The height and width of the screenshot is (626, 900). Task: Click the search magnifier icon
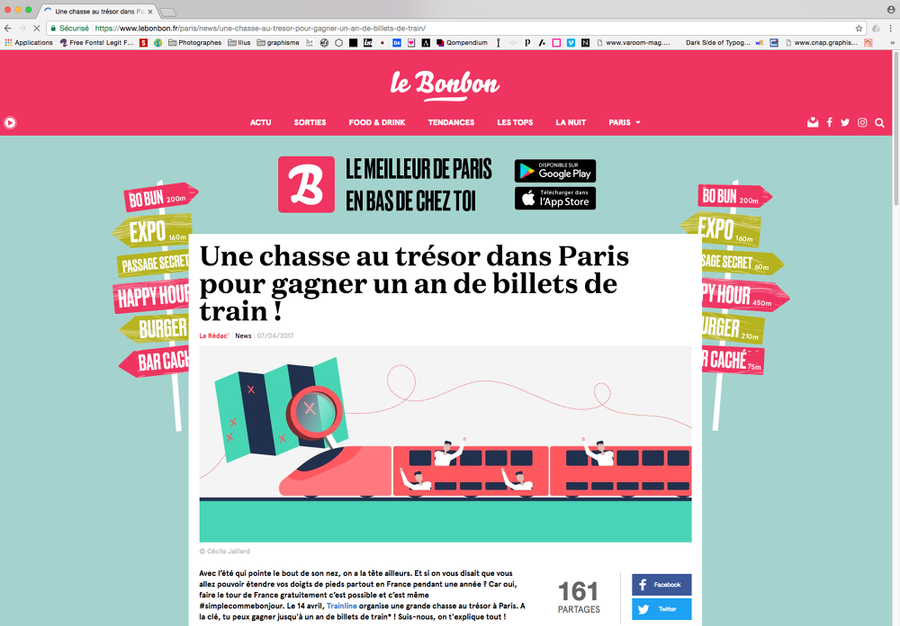click(x=879, y=123)
